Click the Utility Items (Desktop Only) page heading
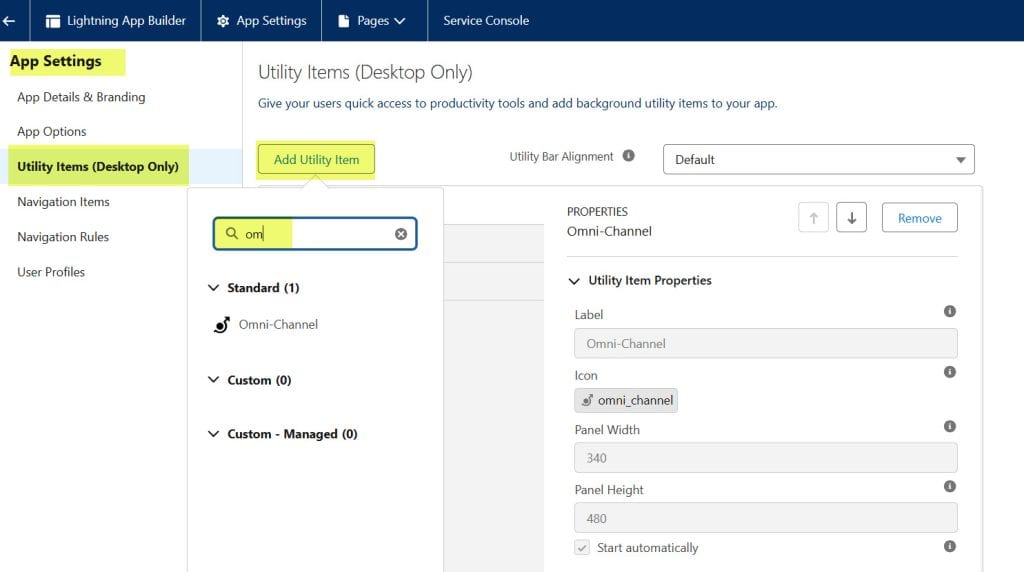This screenshot has height=572, width=1024. (365, 72)
